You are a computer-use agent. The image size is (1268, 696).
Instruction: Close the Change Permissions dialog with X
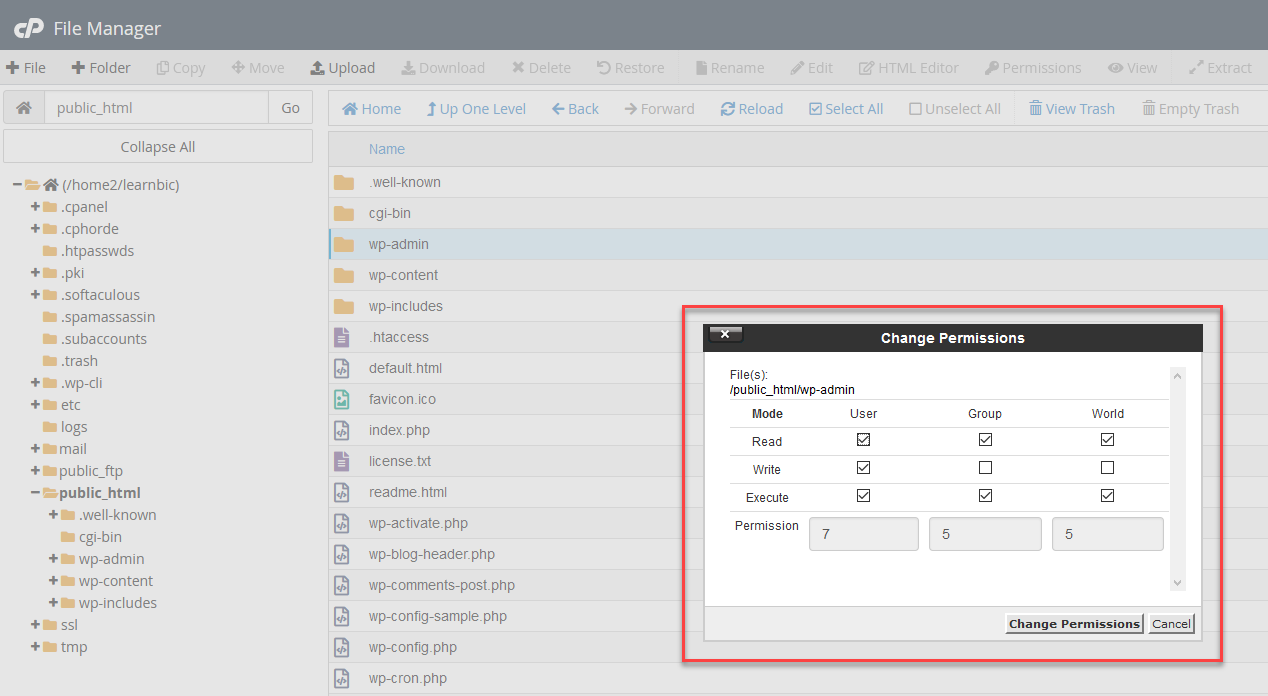click(x=725, y=334)
